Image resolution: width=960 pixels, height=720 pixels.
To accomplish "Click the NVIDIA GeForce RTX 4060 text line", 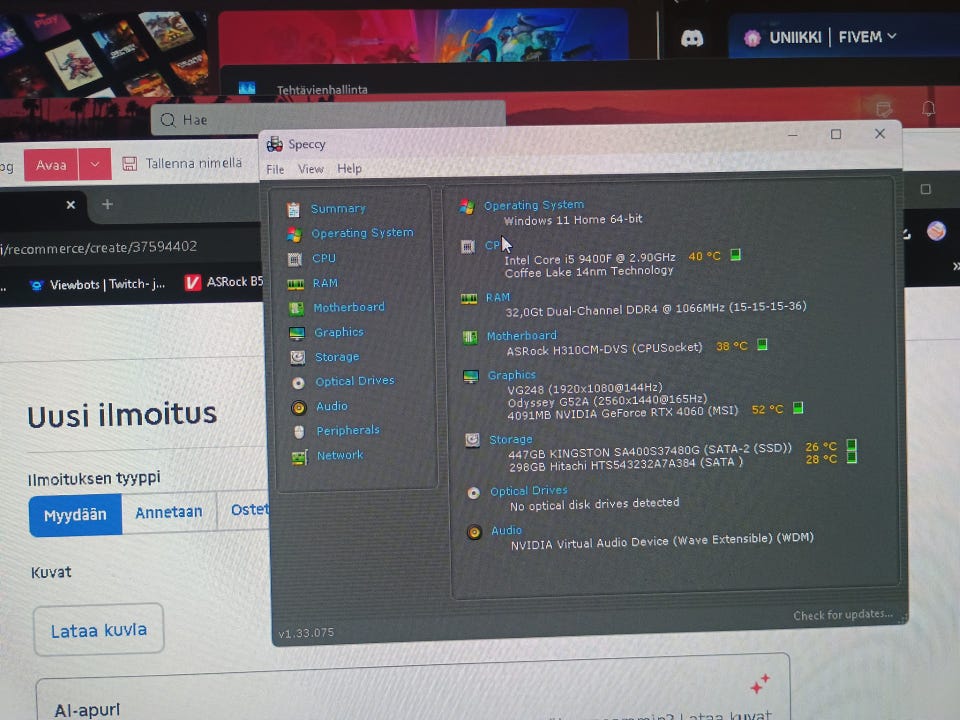I will point(623,412).
